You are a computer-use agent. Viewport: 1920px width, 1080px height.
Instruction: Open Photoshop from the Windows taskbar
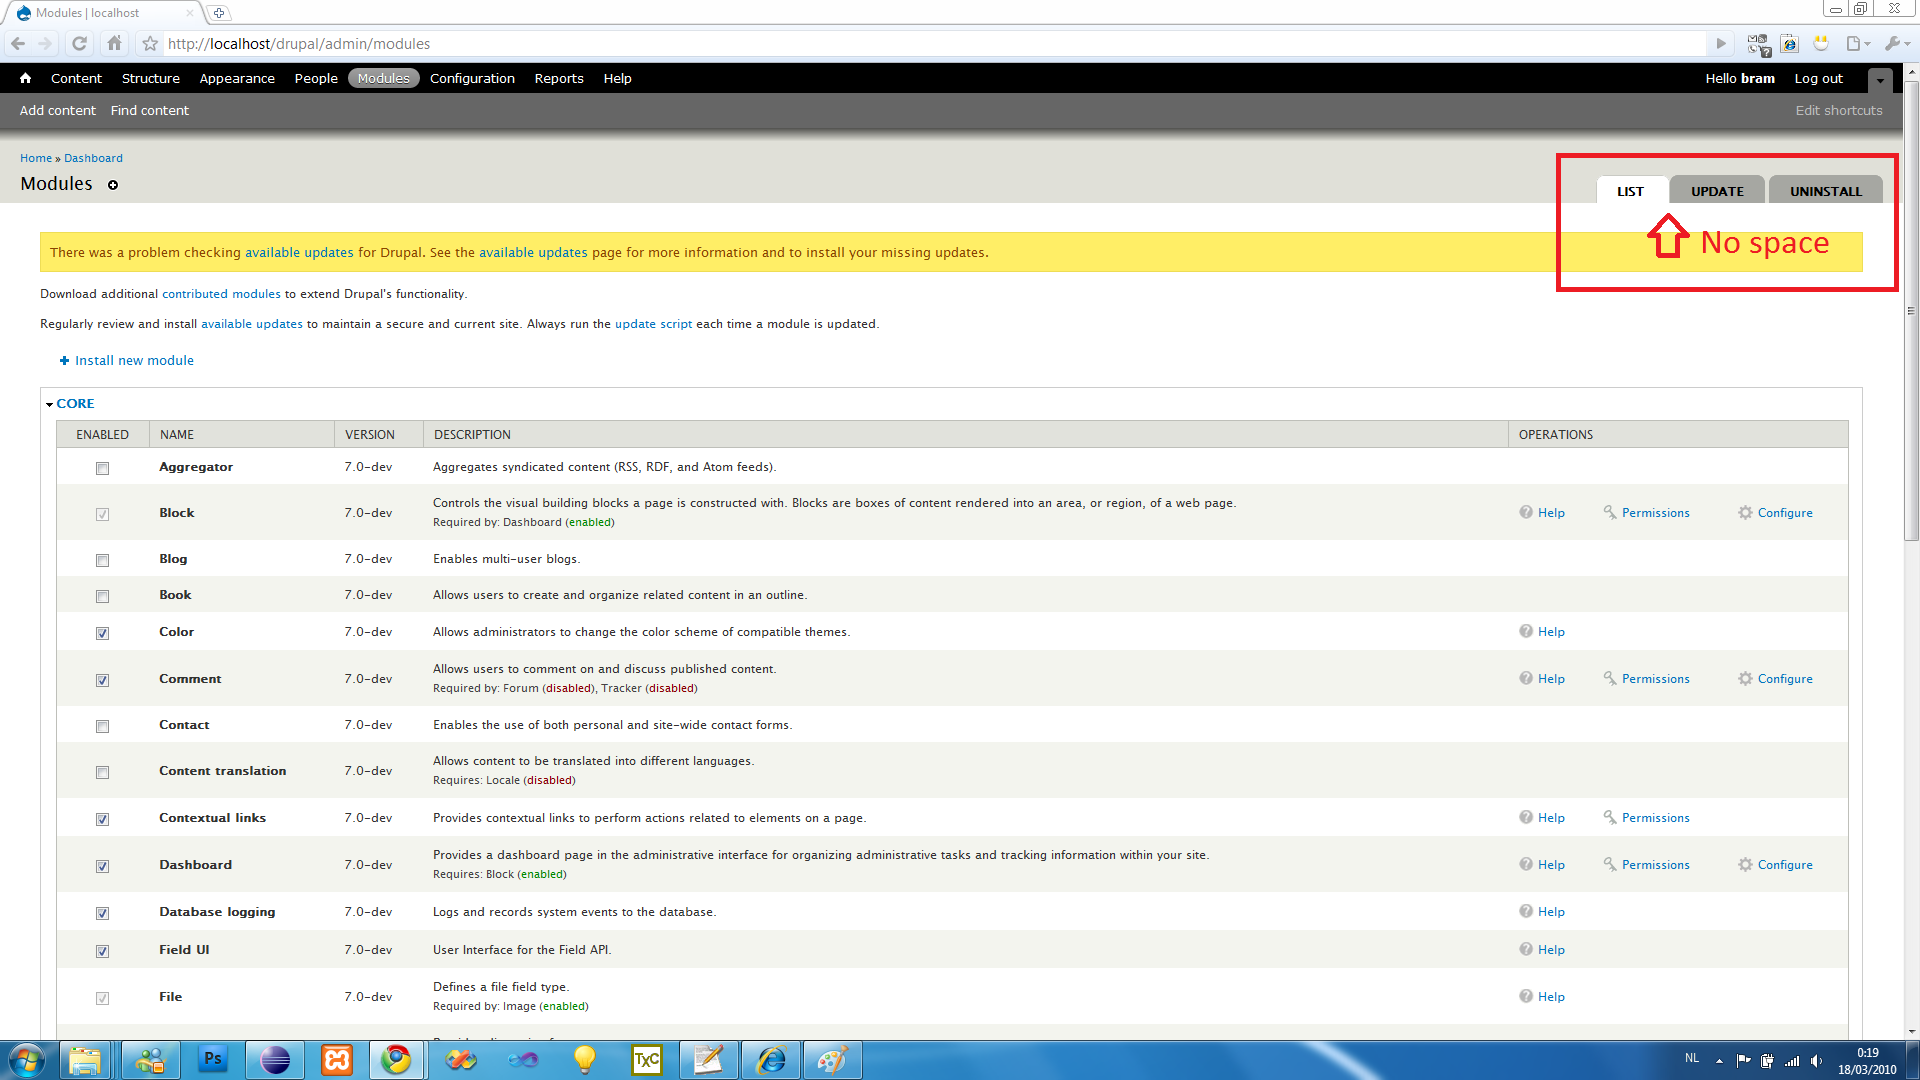tap(212, 1059)
